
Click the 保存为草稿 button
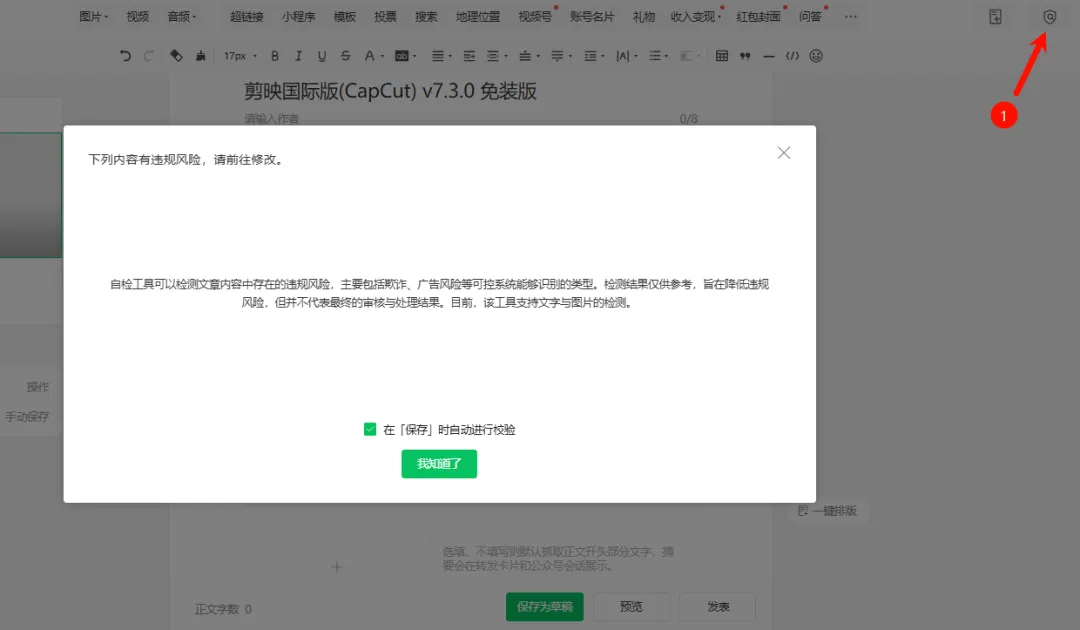pyautogui.click(x=544, y=607)
